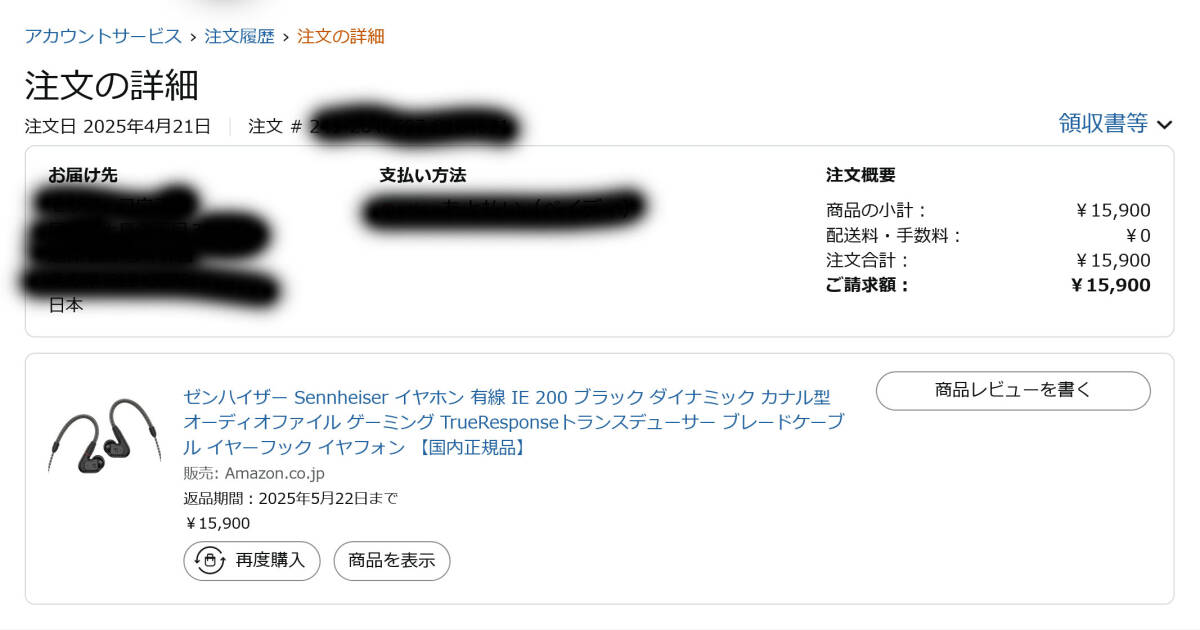
Task: Select the 返品期間 return deadline text
Action: coord(290,498)
